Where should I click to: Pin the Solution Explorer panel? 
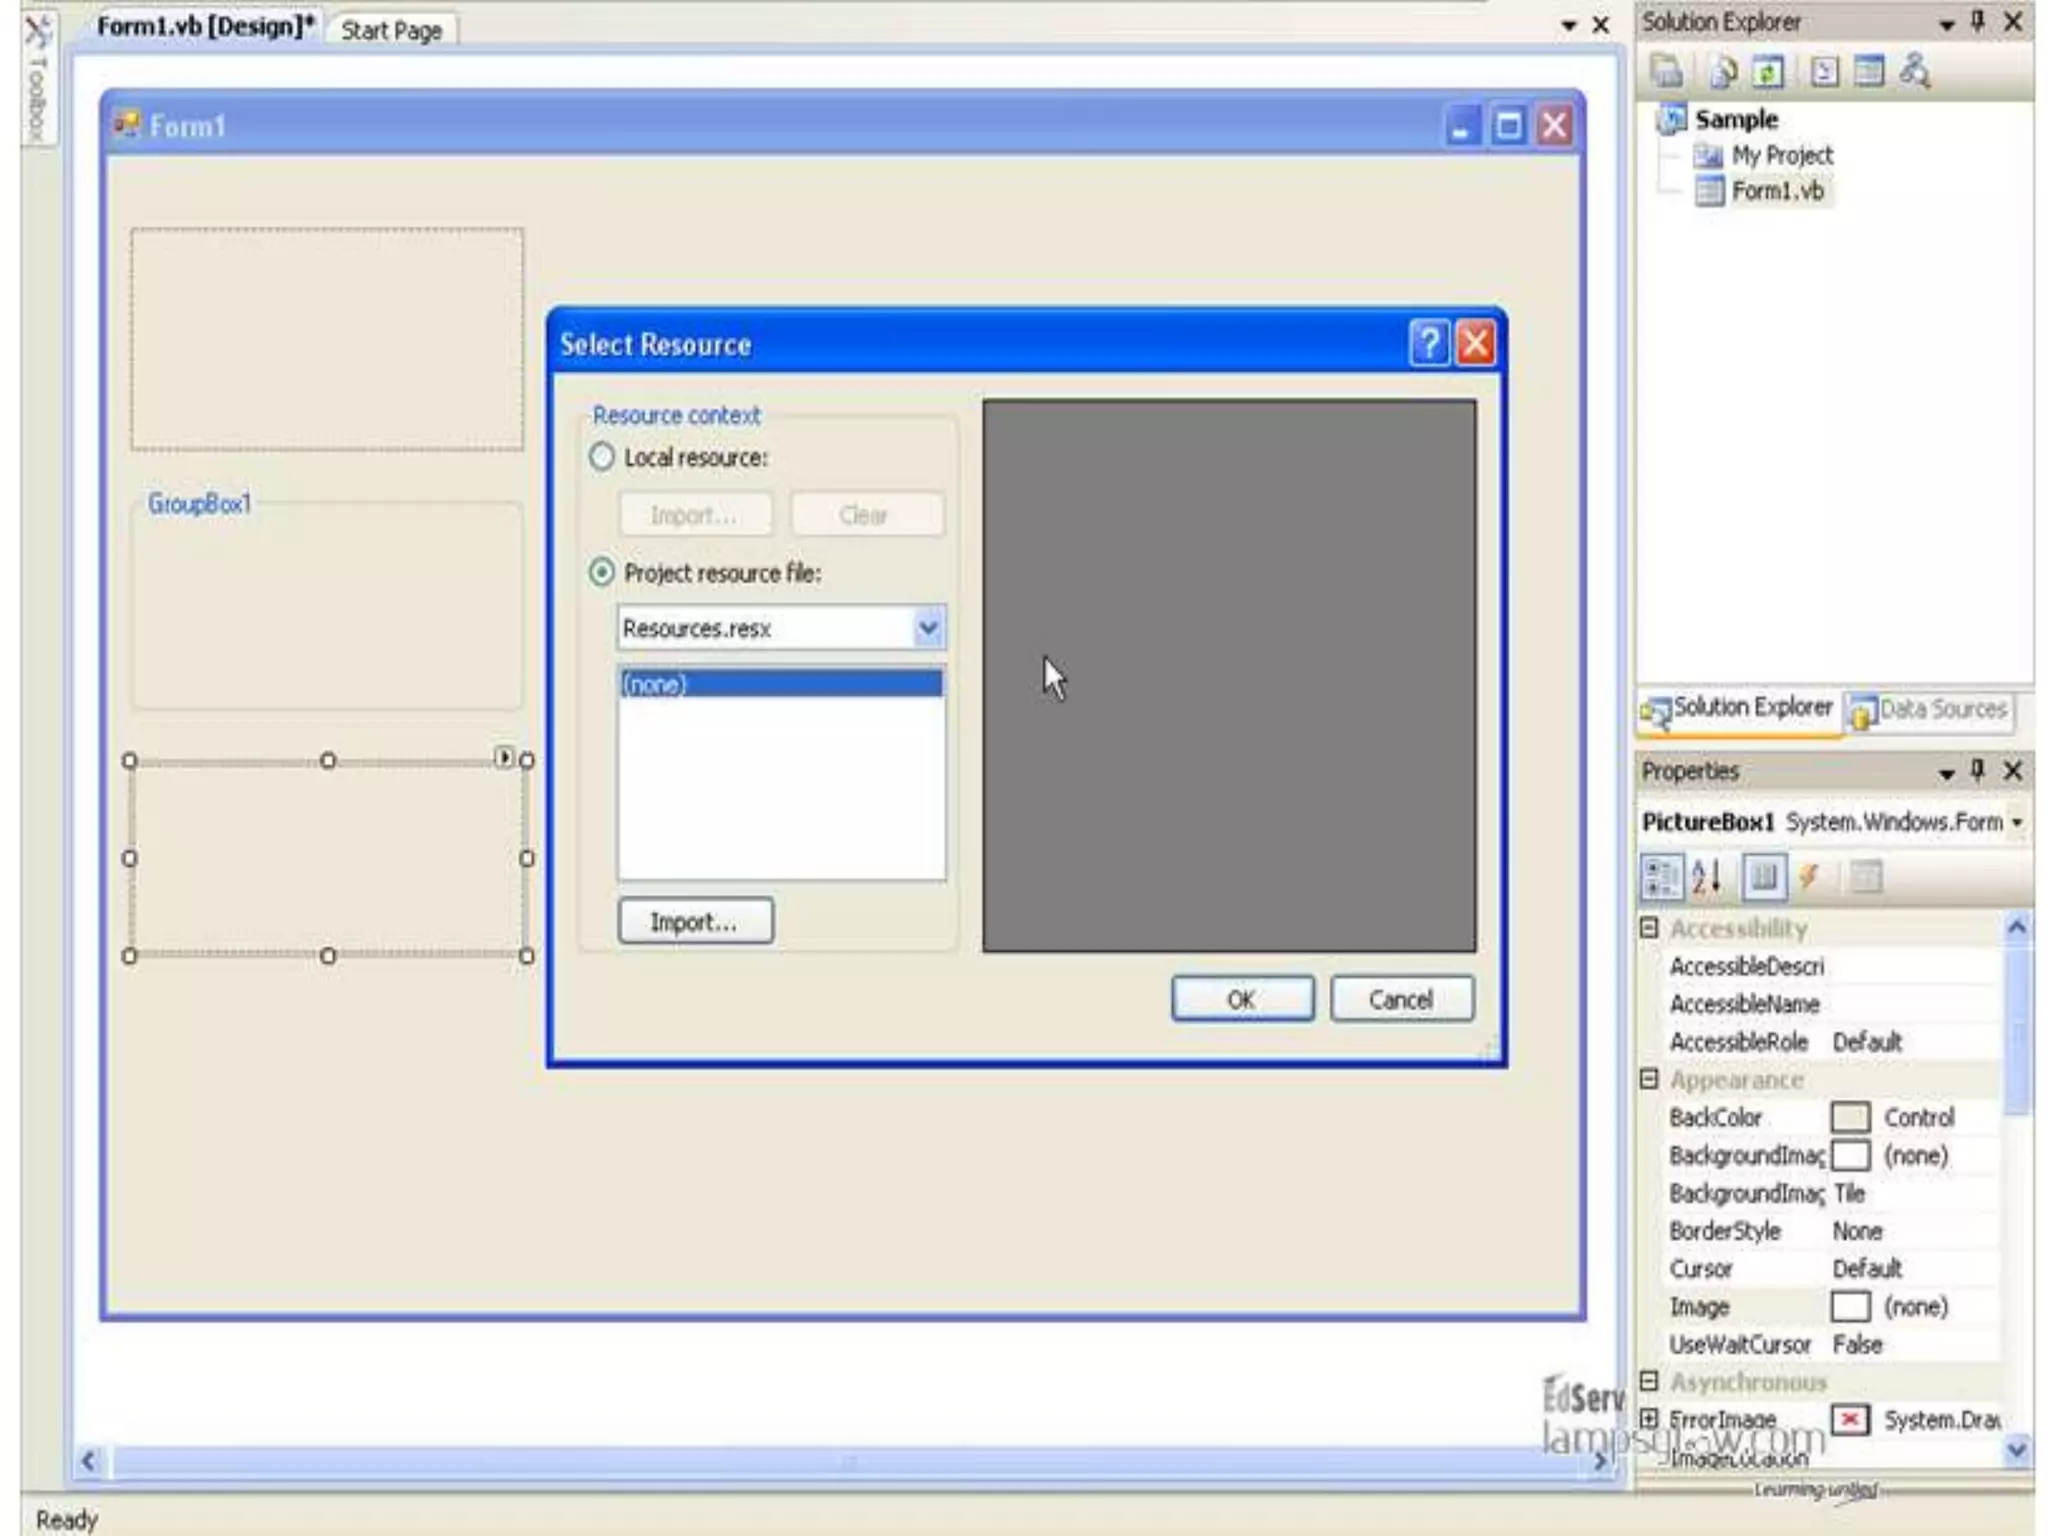point(1978,22)
